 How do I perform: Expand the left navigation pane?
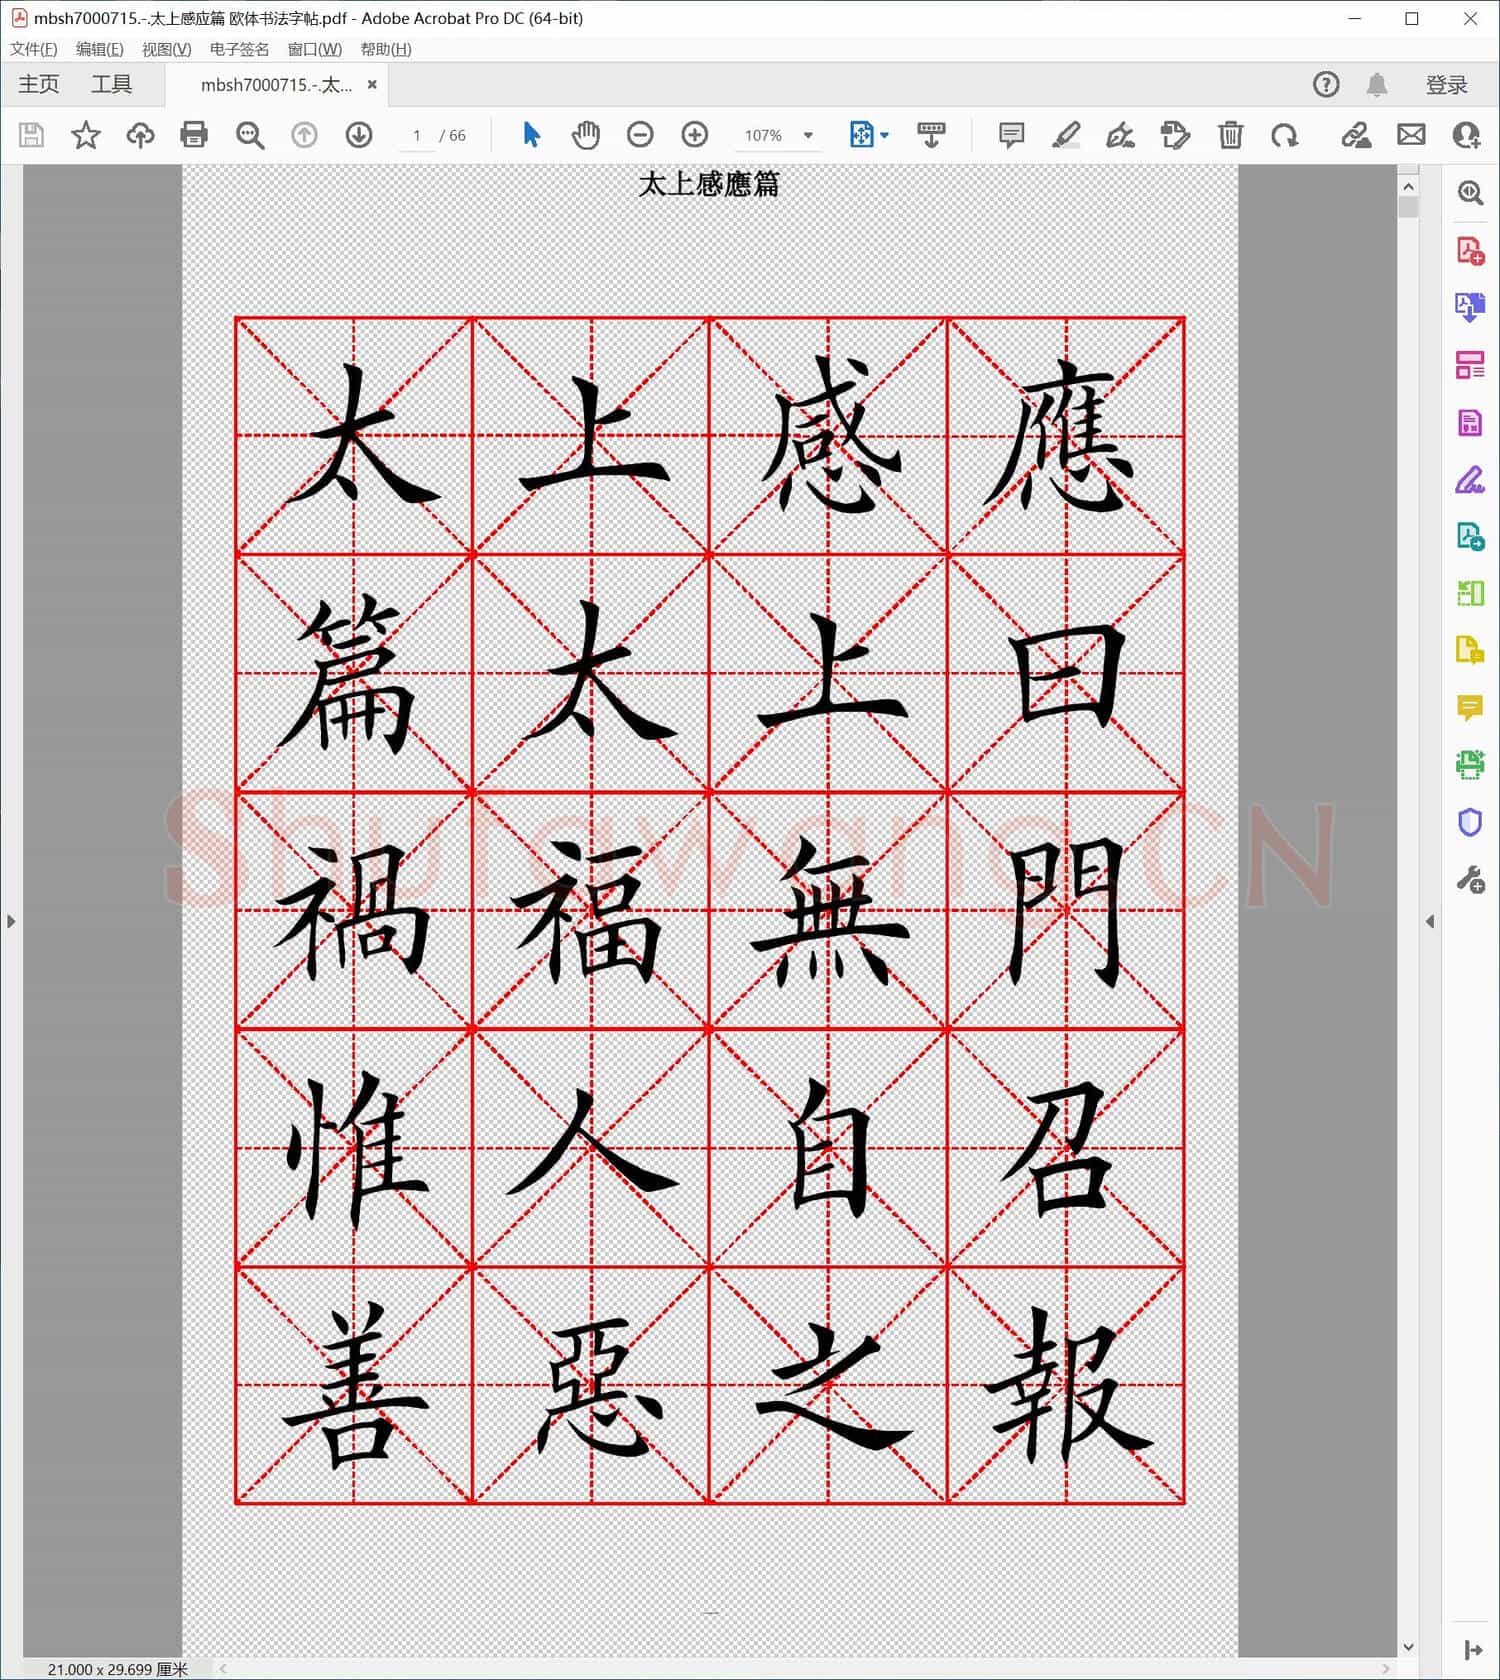[11, 921]
